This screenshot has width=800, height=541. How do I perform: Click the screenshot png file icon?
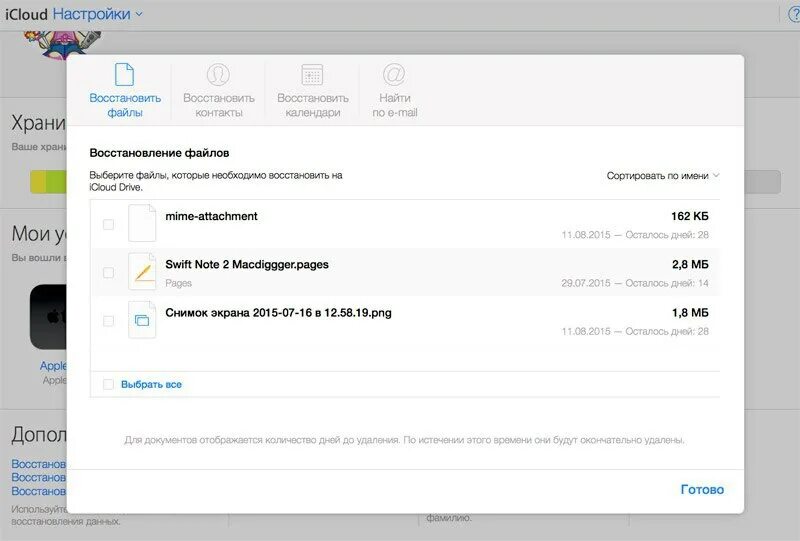click(142, 319)
